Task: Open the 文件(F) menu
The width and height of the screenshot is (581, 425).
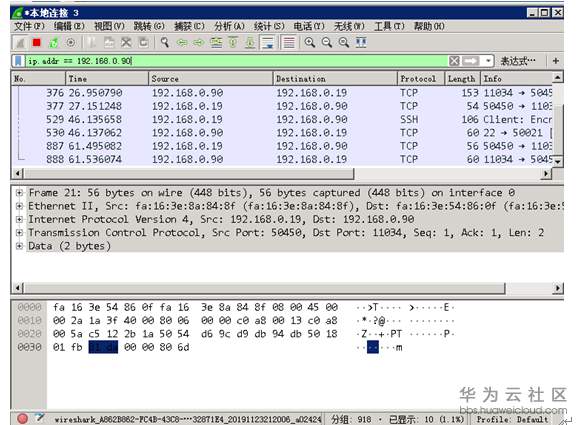Action: pyautogui.click(x=29, y=26)
